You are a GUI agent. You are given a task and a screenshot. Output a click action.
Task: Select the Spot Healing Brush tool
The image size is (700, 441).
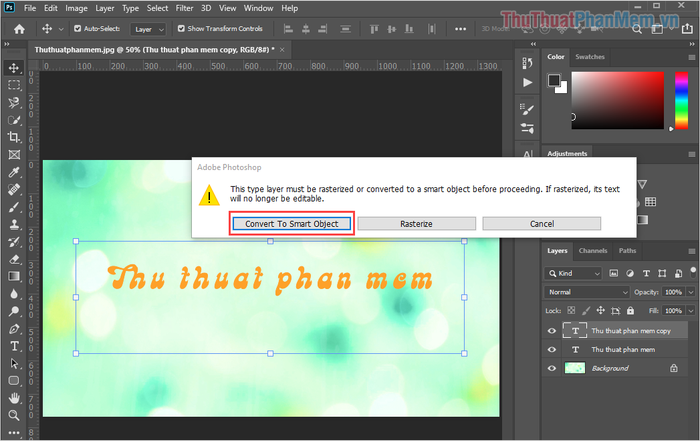click(14, 189)
